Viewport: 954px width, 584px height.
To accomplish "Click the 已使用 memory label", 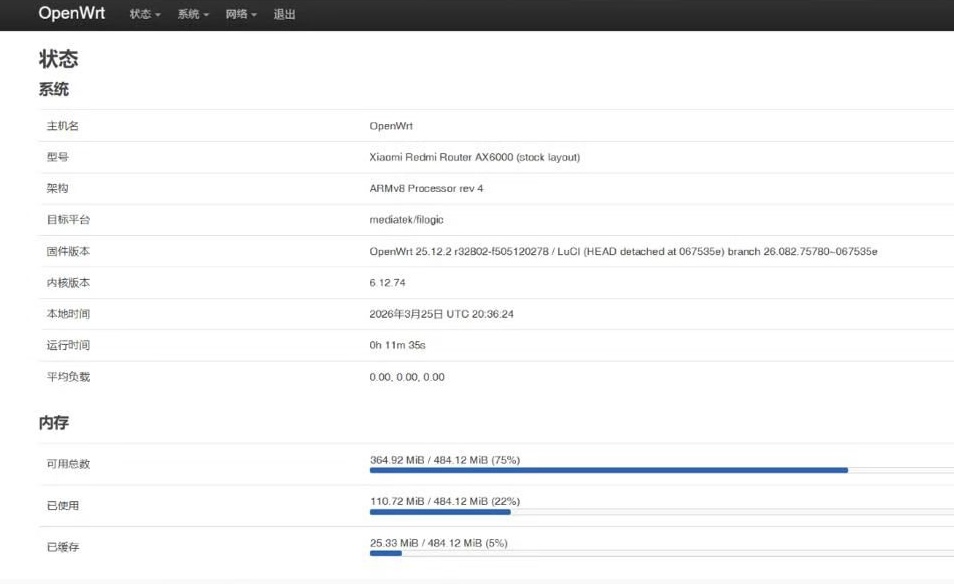I will tap(63, 506).
